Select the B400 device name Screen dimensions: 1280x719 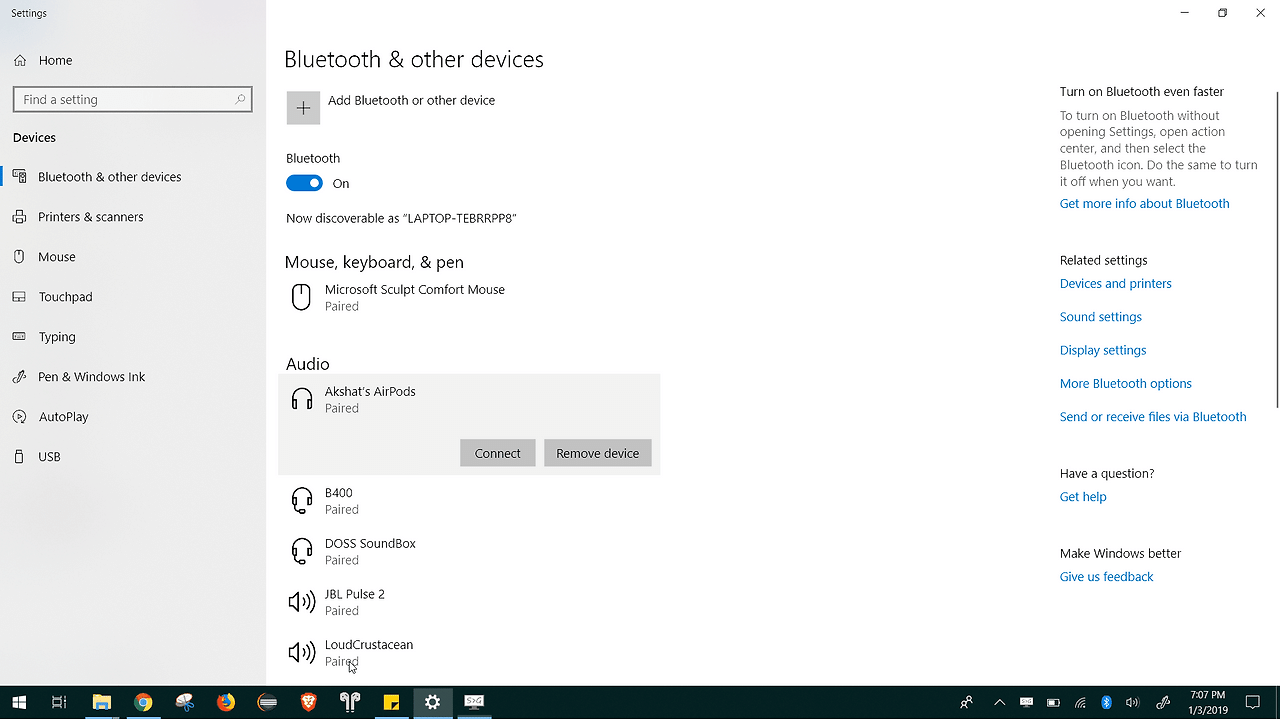(x=338, y=493)
